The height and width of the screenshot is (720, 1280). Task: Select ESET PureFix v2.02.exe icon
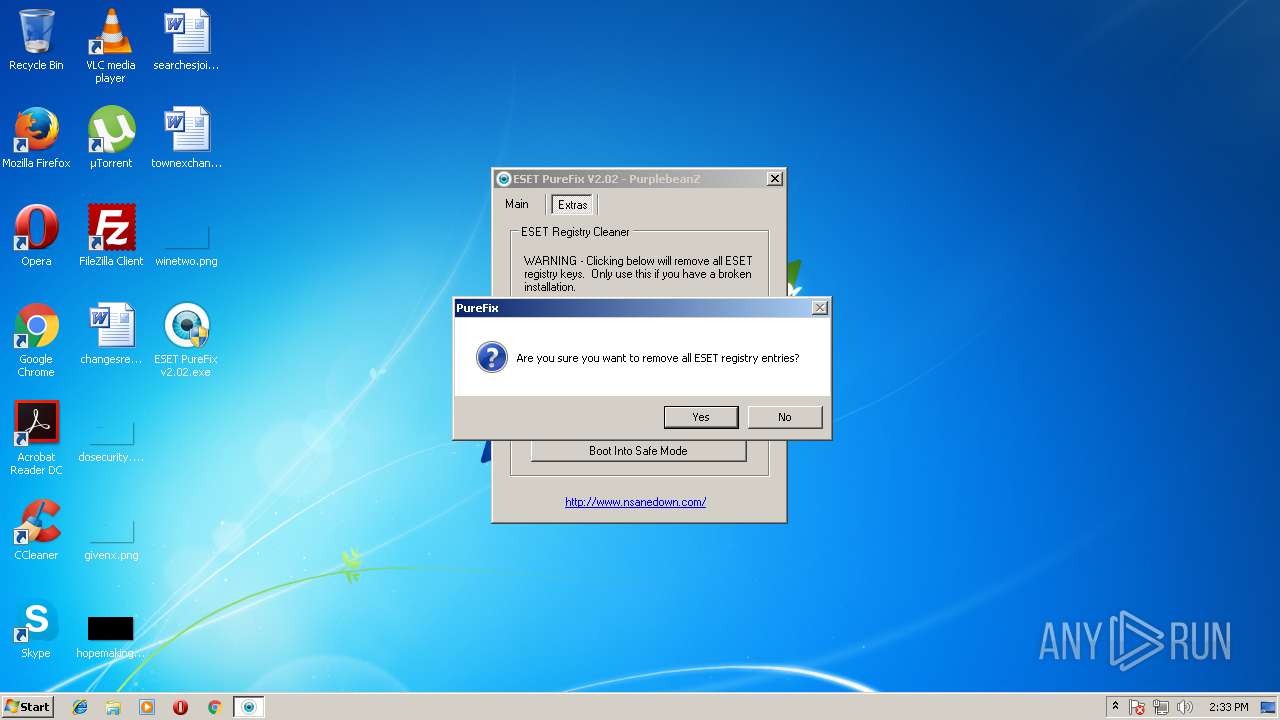pyautogui.click(x=186, y=340)
